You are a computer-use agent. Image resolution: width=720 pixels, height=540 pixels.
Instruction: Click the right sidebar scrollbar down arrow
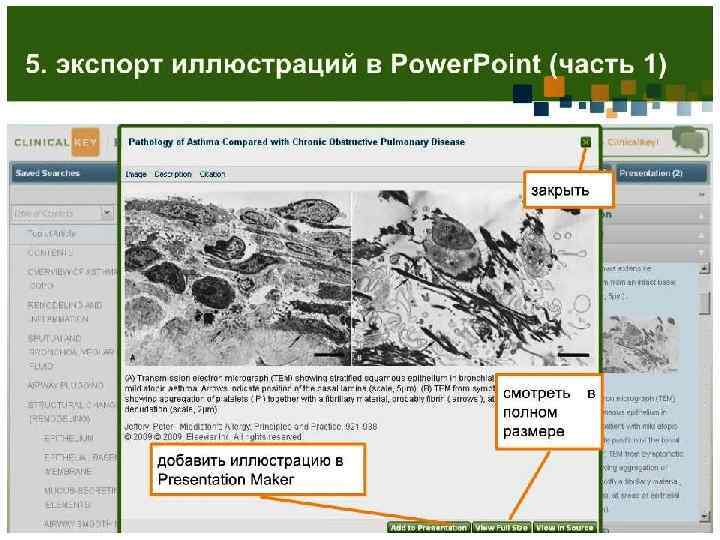coord(704,517)
